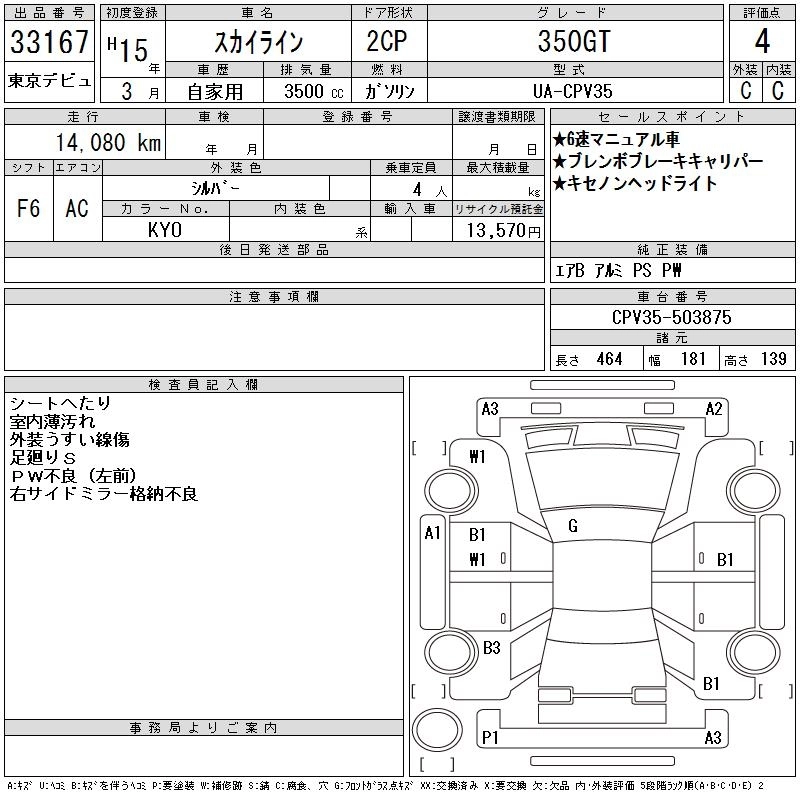This screenshot has width=800, height=800.
Task: Select inspector note 室内薄汚れ
Action: 52,421
